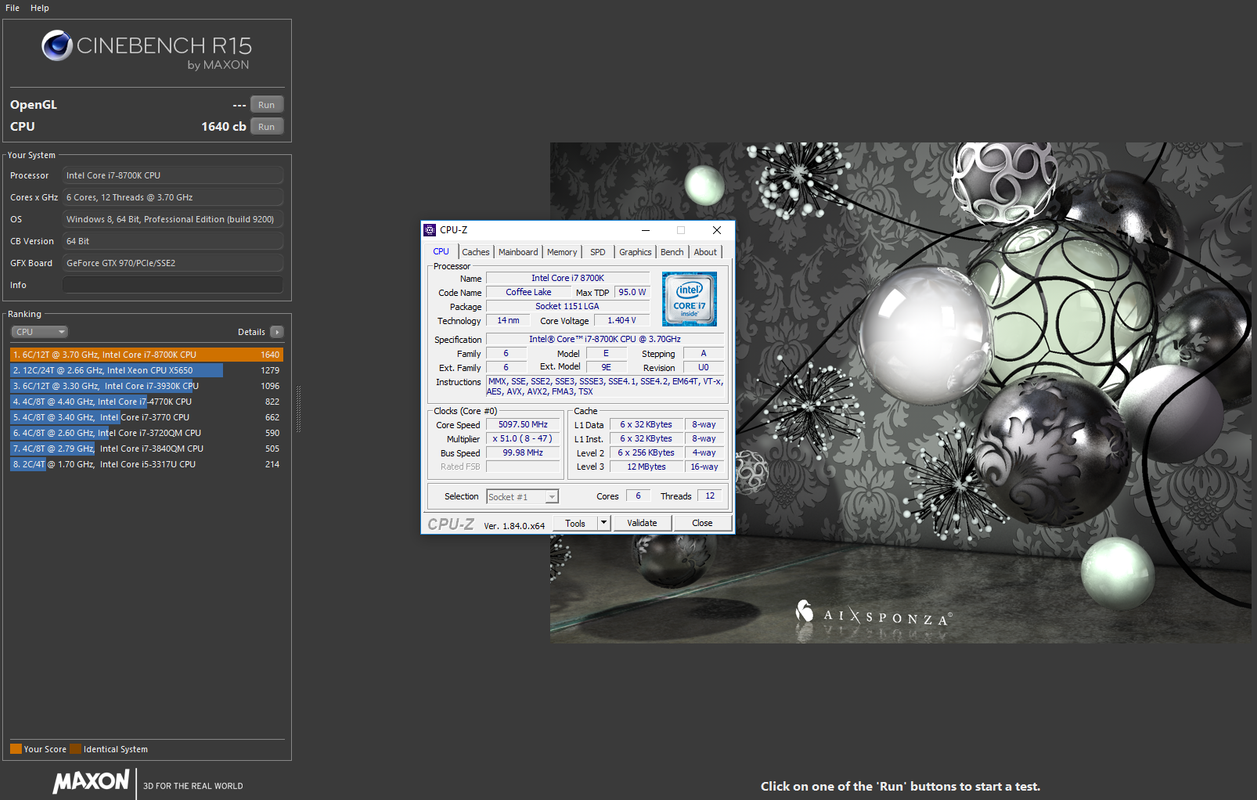
Task: Click the CPU score value 1640 cb
Action: pyautogui.click(x=224, y=127)
